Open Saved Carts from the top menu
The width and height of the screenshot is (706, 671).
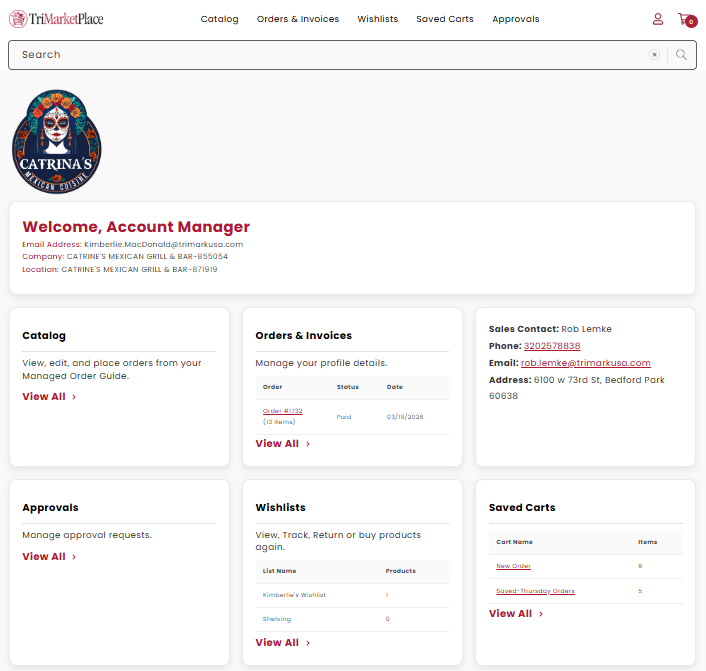[x=445, y=19]
